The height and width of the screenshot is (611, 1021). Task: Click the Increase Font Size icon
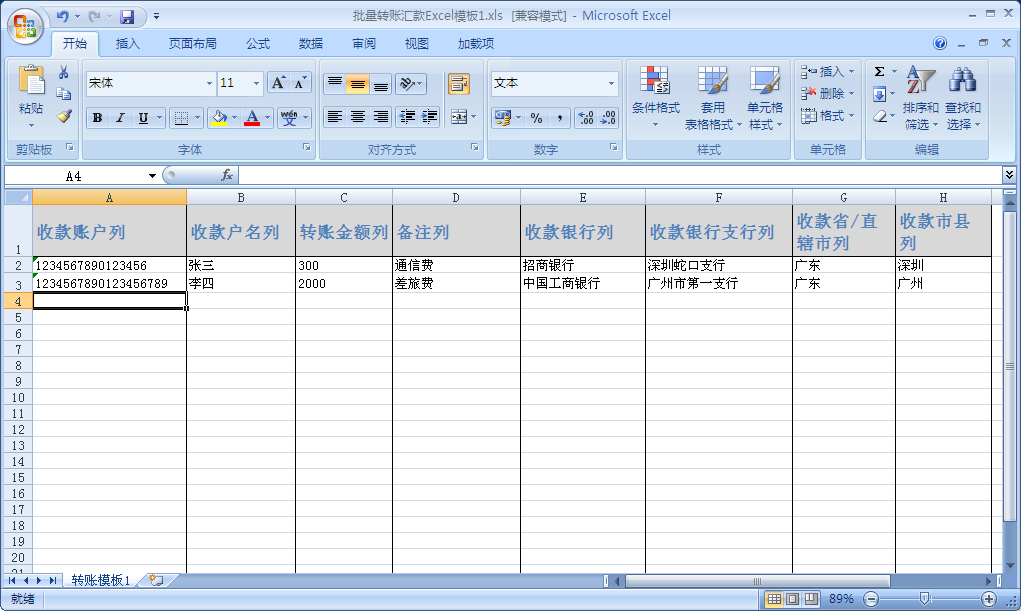[279, 83]
